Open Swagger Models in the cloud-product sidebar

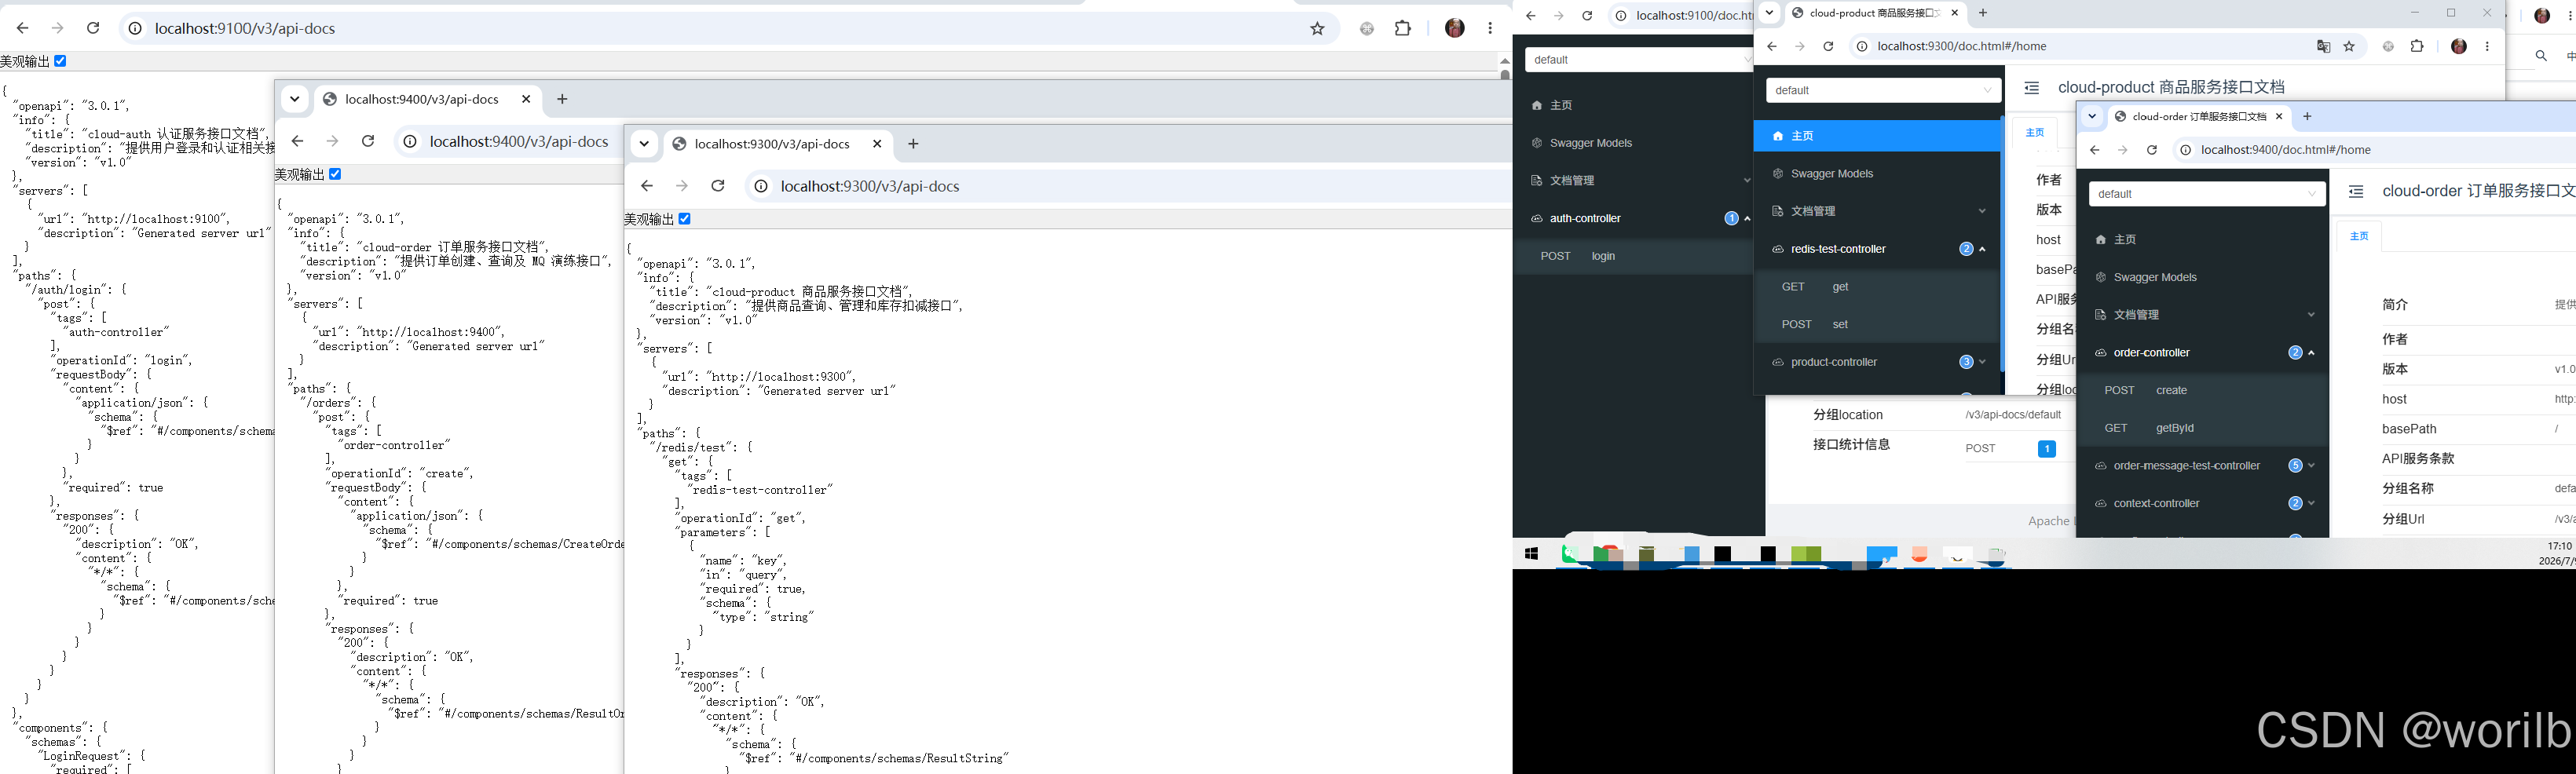[x=1877, y=174]
